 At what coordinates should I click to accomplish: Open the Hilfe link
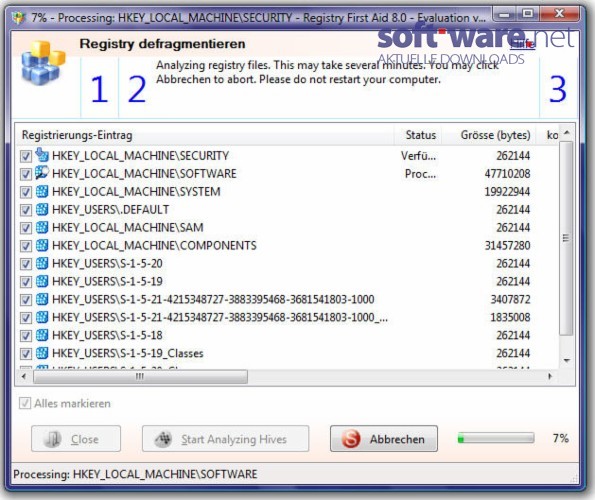click(523, 44)
